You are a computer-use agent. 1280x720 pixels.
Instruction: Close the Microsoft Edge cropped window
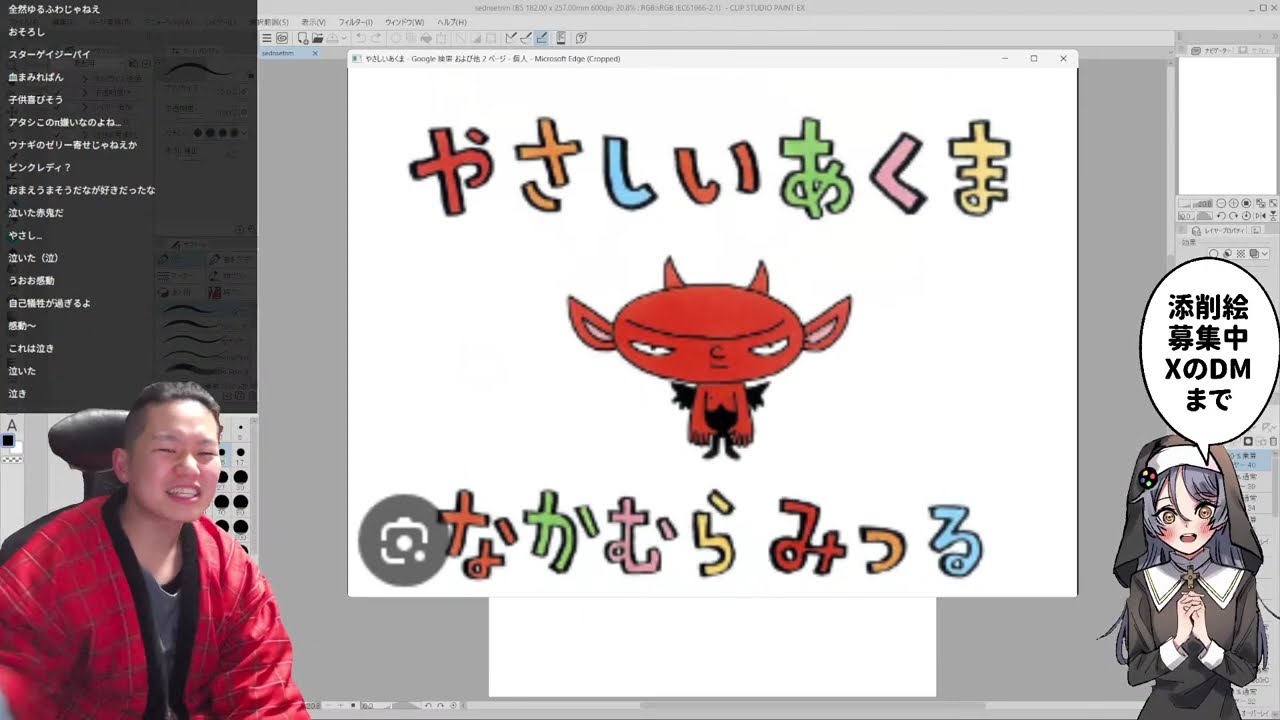click(1063, 58)
